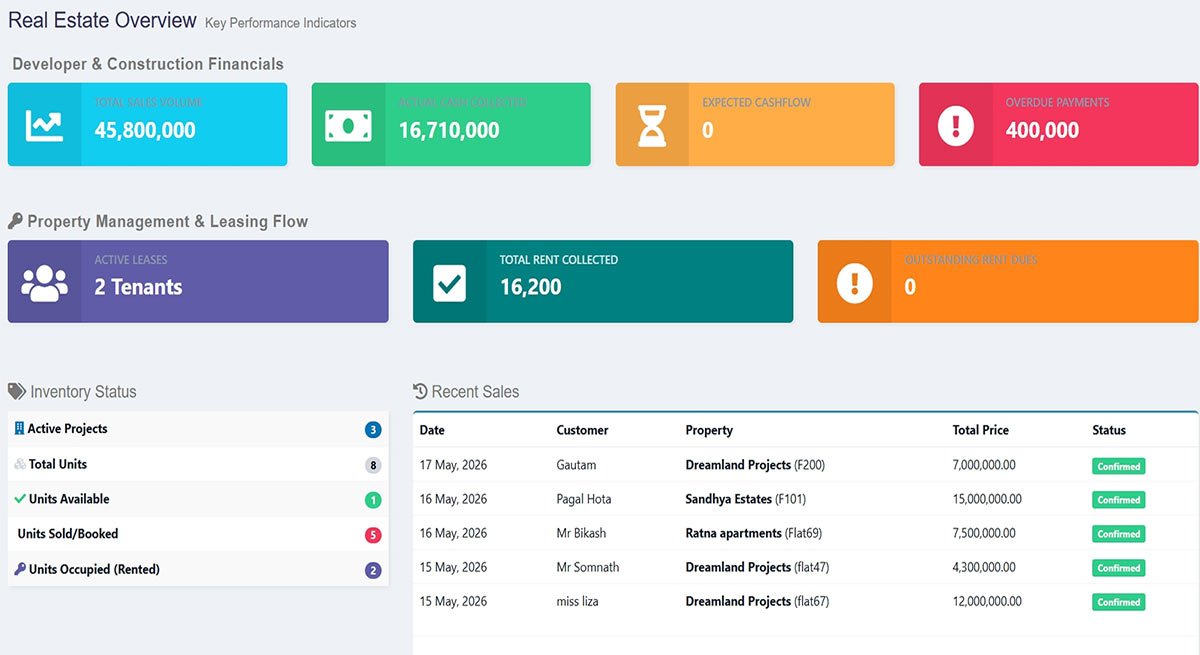Select Dreamland Projects (F200) property
The height and width of the screenshot is (655, 1200).
pos(755,465)
